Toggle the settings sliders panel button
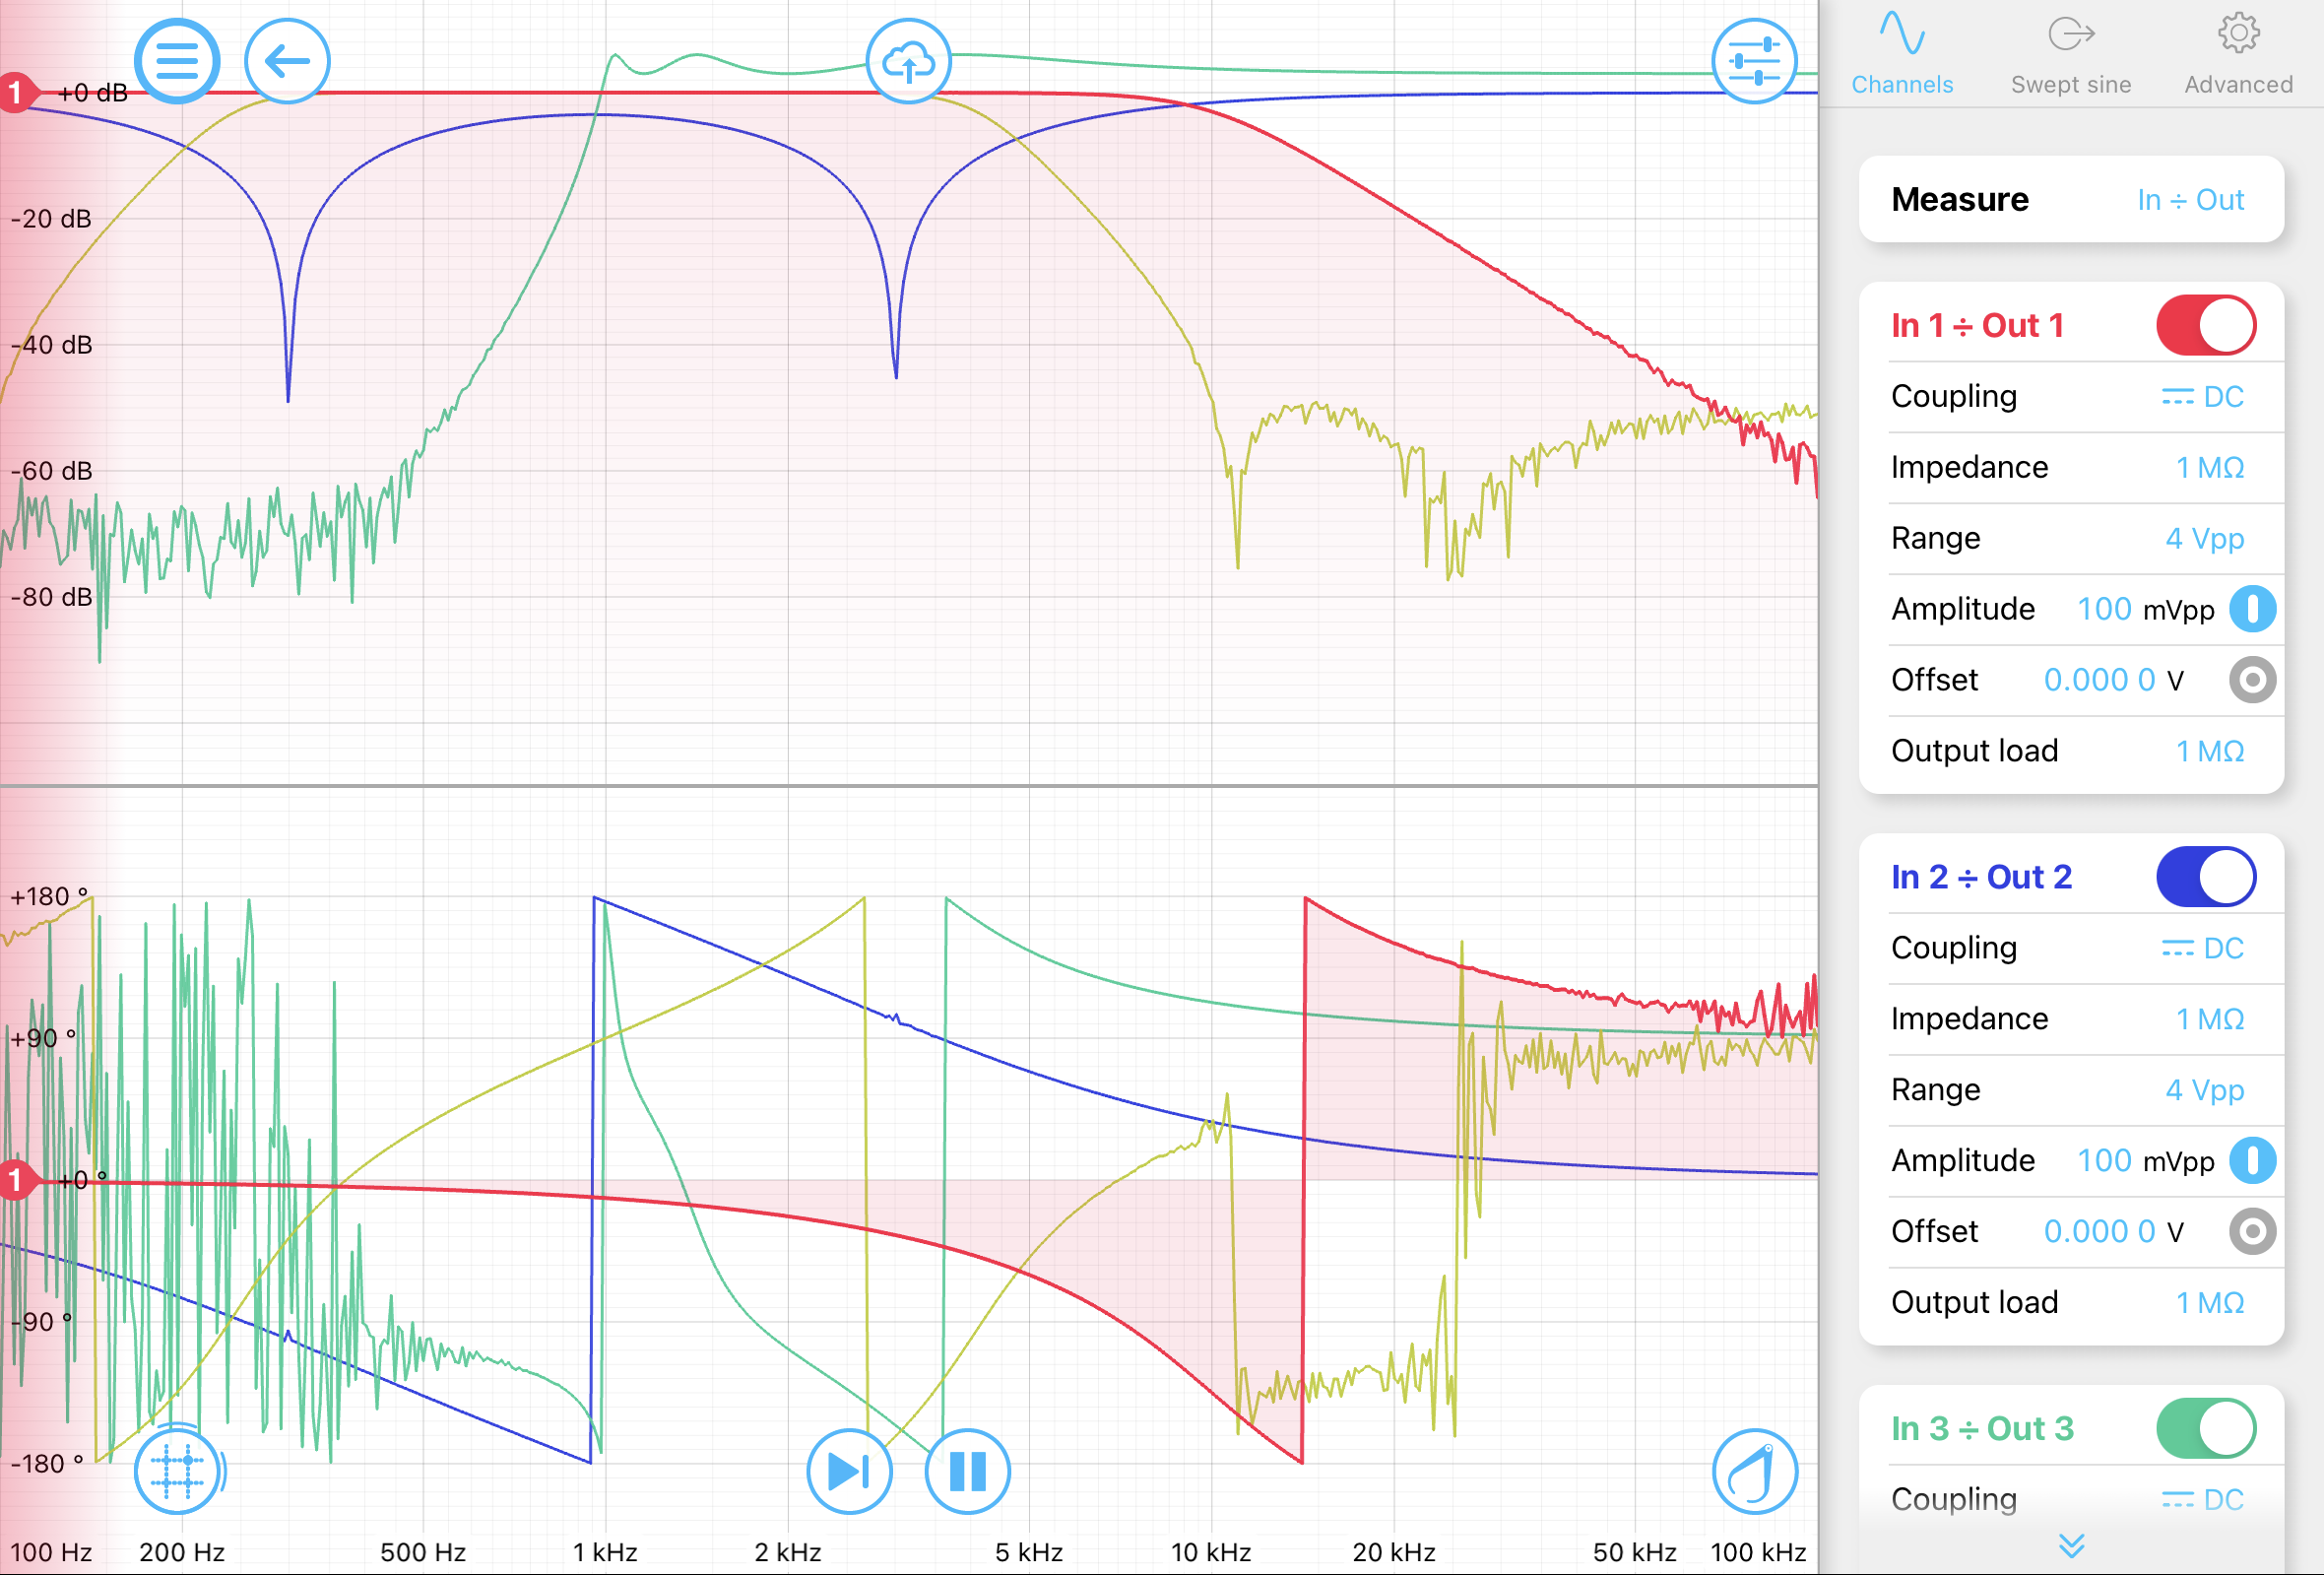Viewport: 2324px width, 1575px height. point(1754,61)
